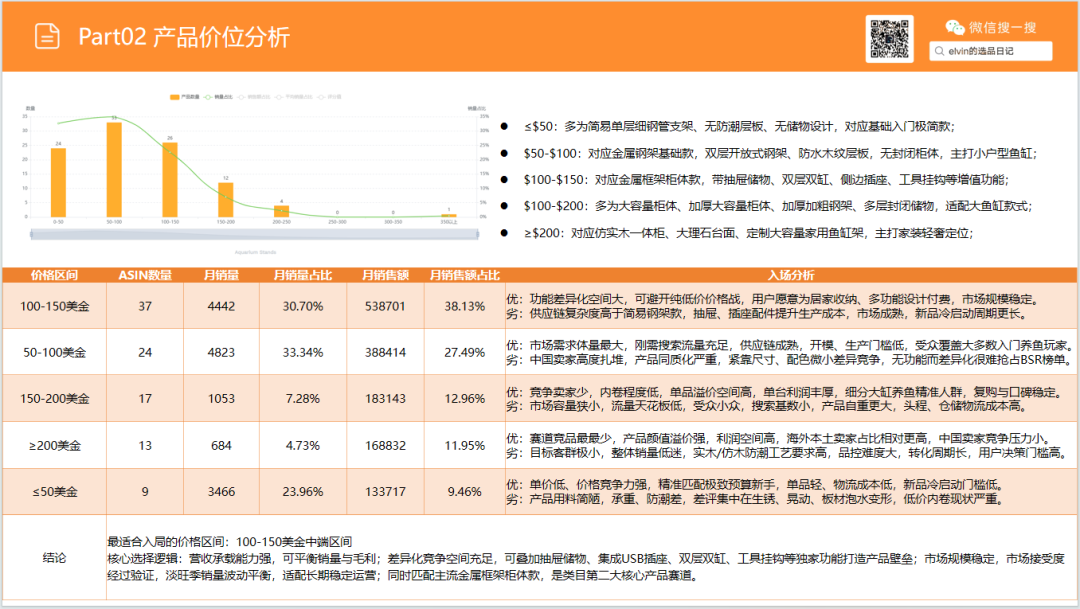The height and width of the screenshot is (609, 1080).
Task: Select the ≥200美金 row label
Action: tap(54, 445)
